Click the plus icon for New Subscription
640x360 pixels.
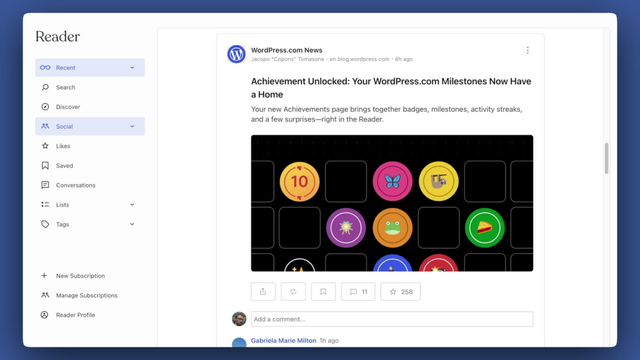(x=44, y=276)
